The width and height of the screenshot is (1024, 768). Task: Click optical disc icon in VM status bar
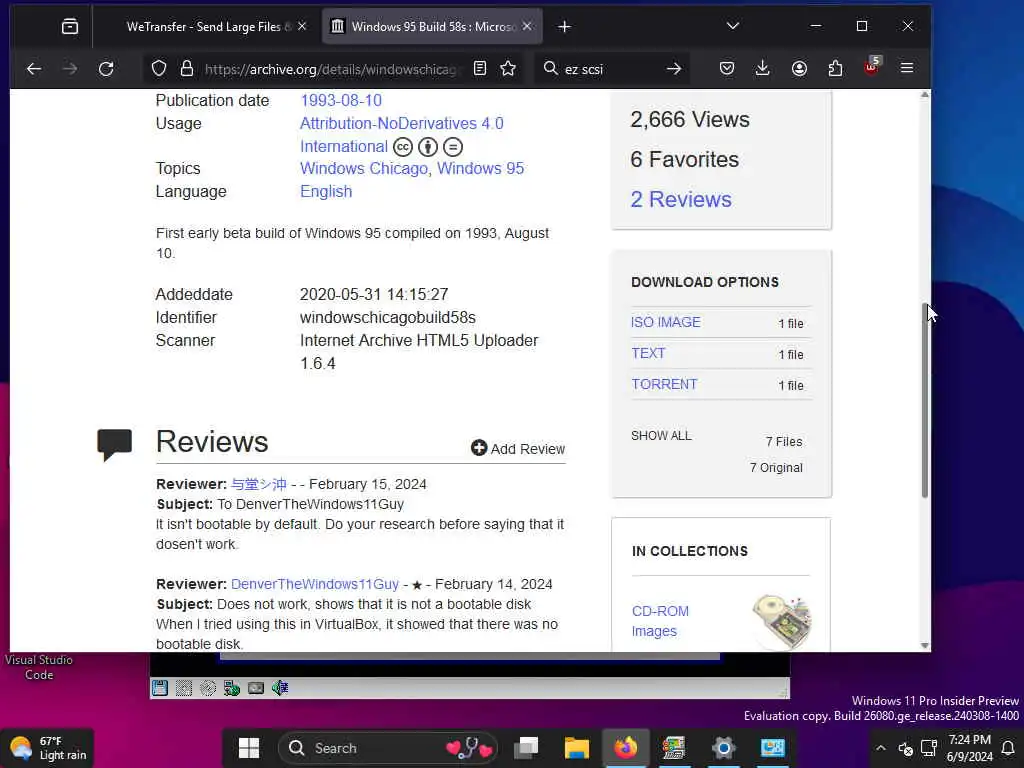[208, 688]
